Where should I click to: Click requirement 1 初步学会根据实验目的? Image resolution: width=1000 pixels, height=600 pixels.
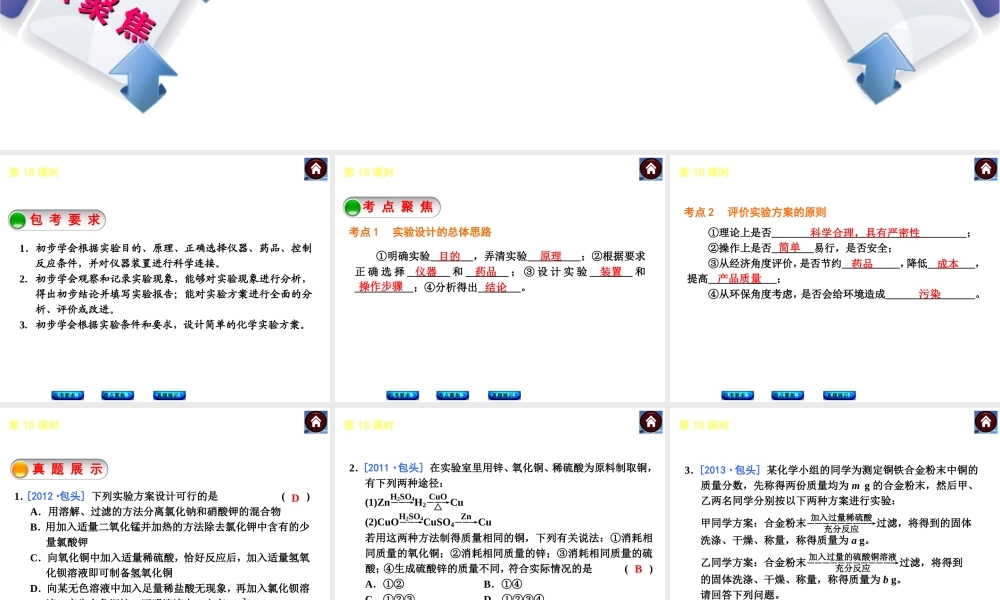pos(166,256)
